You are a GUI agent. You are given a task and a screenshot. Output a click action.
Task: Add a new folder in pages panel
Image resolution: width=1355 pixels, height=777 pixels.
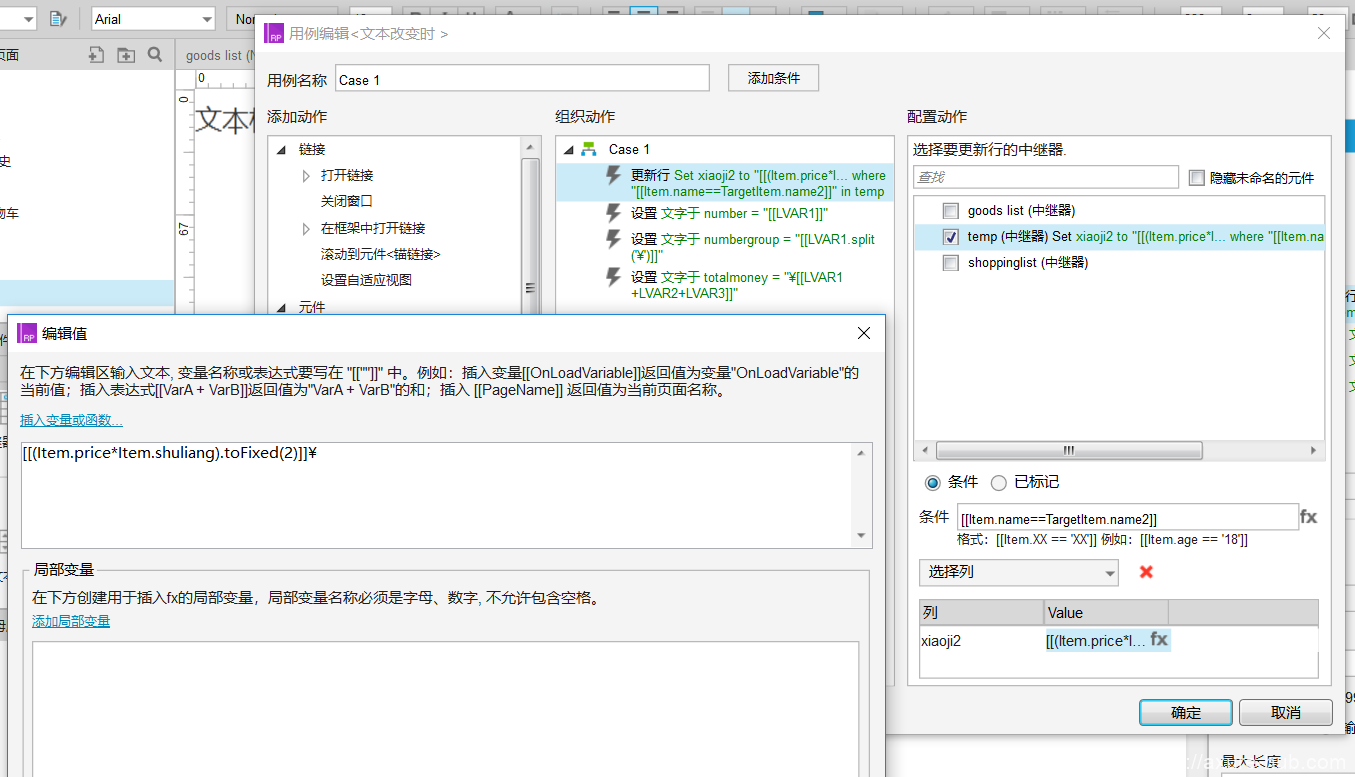pyautogui.click(x=126, y=55)
